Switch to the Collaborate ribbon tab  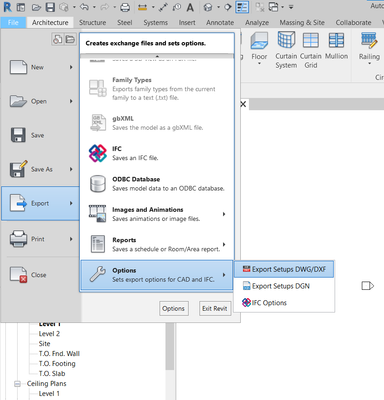pyautogui.click(x=353, y=23)
